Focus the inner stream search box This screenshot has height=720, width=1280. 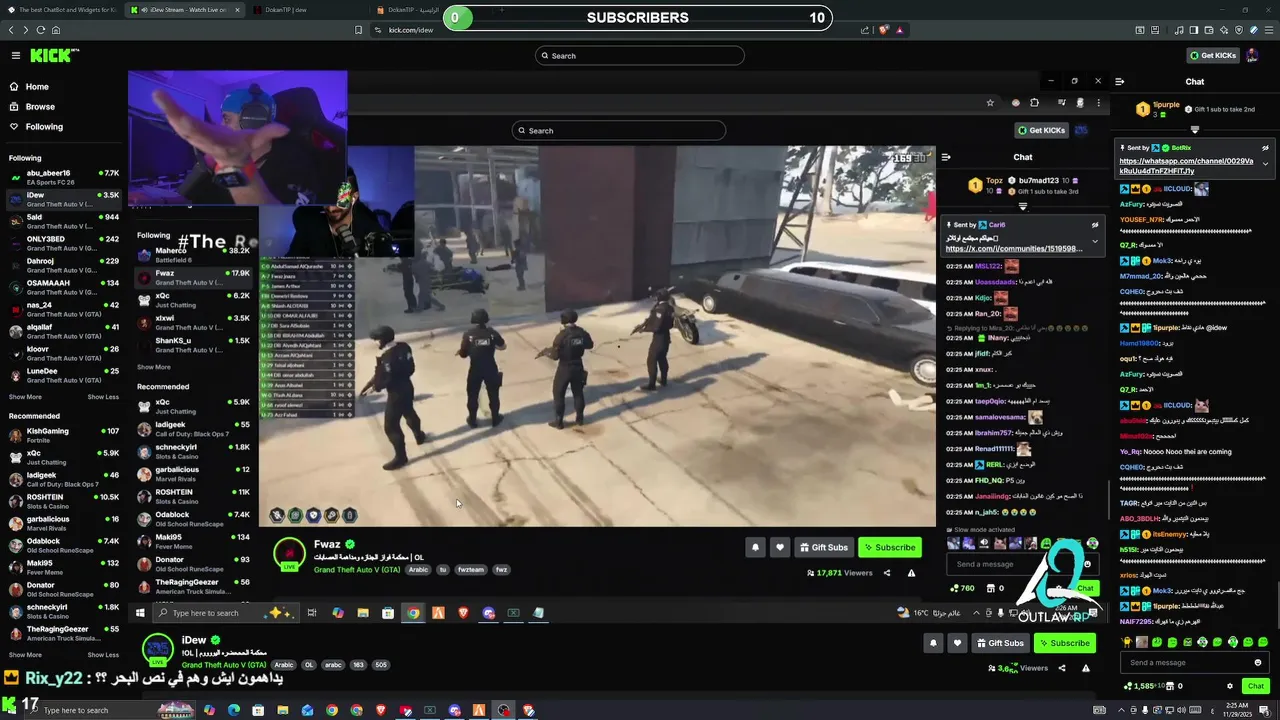(619, 131)
